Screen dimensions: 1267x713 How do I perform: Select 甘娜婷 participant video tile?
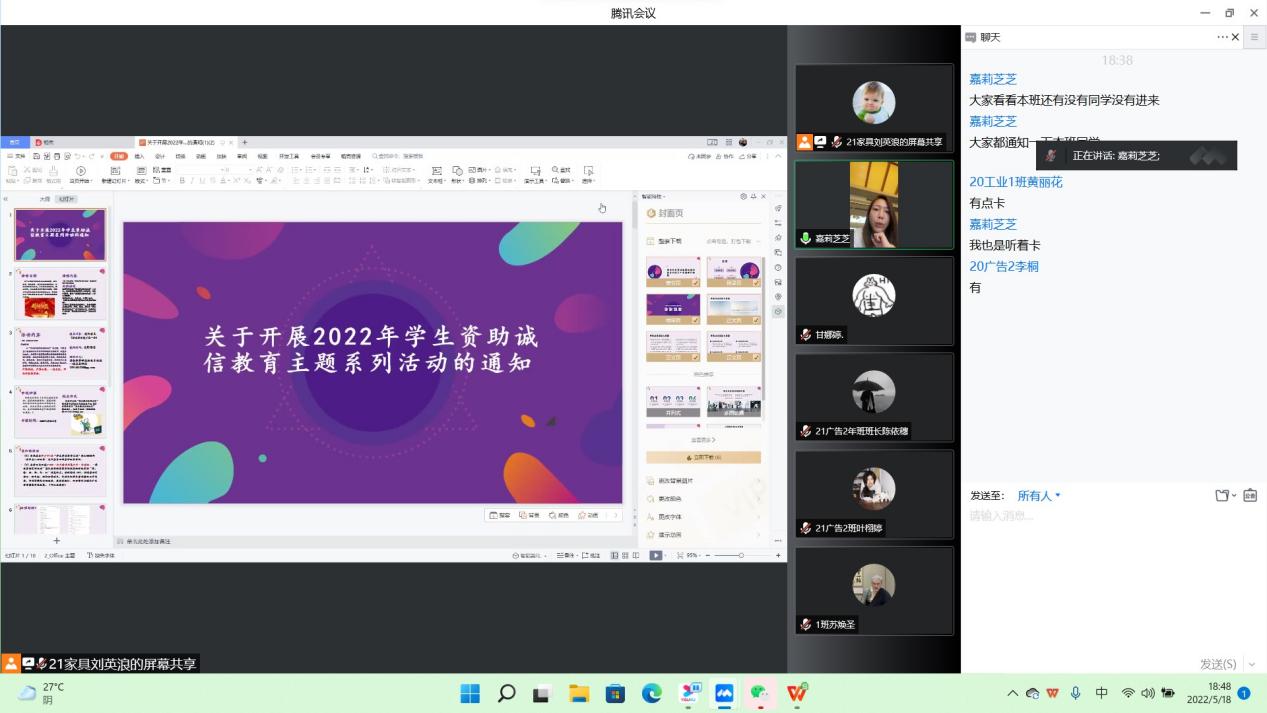click(874, 301)
